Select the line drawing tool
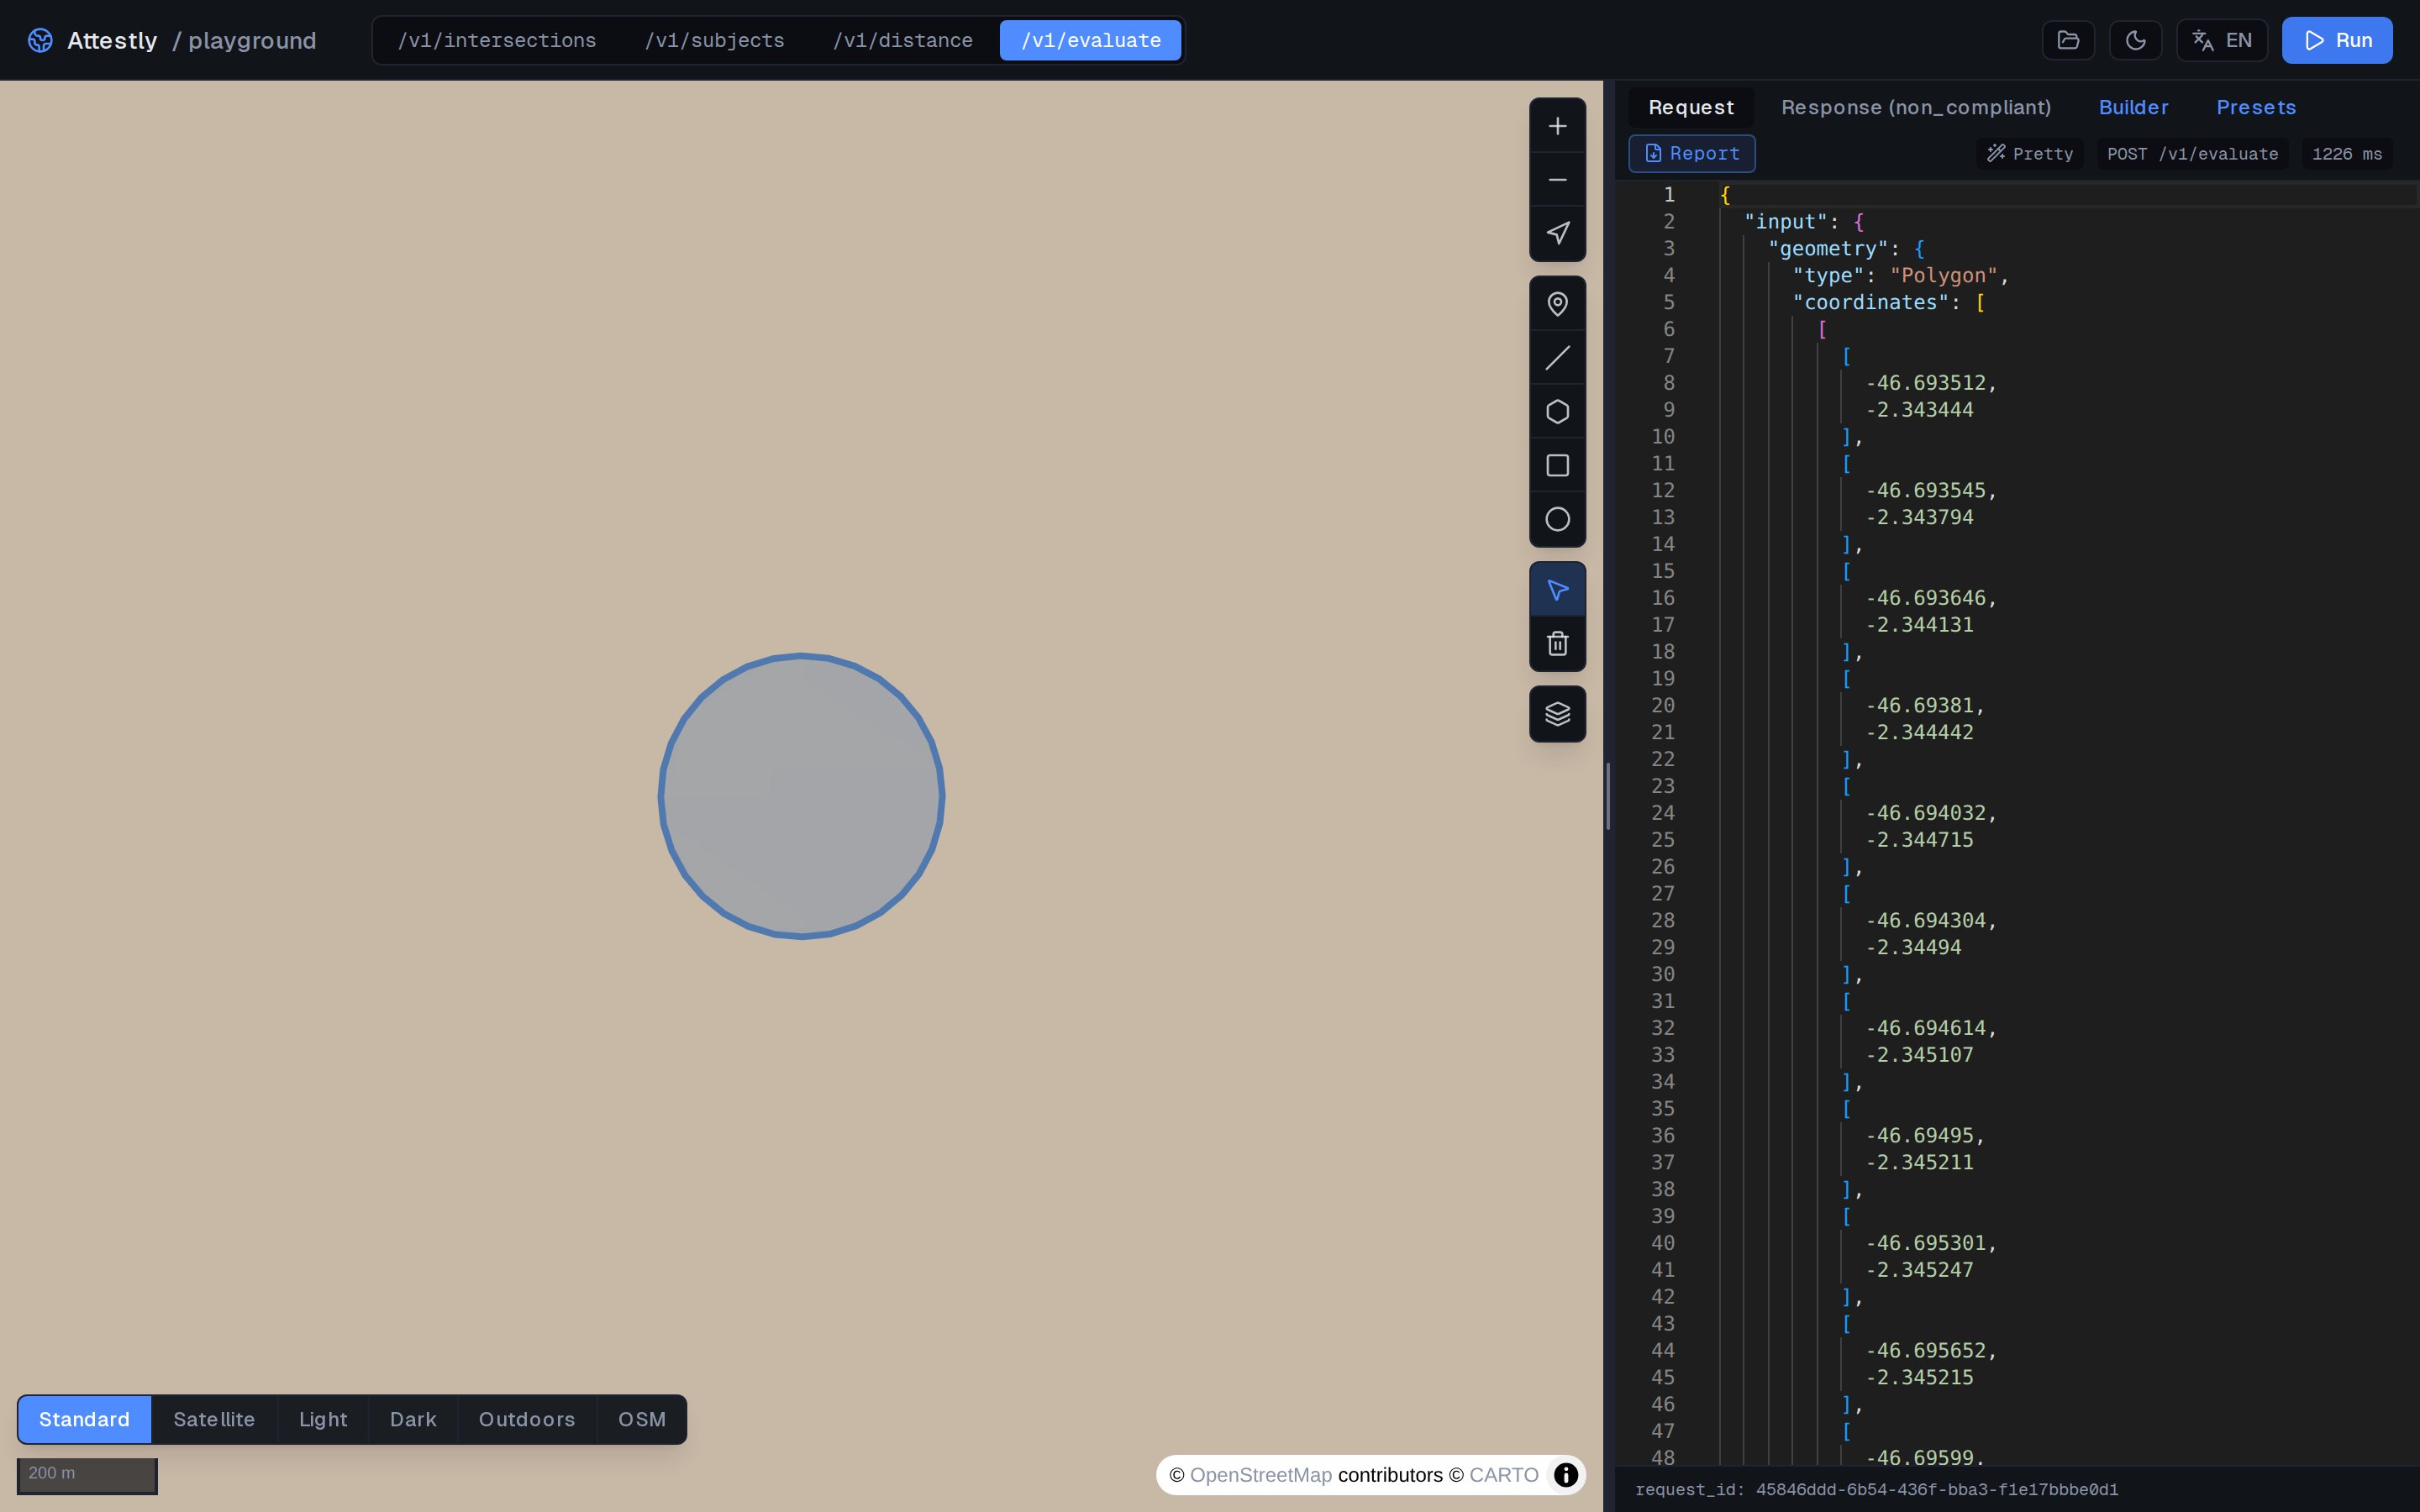Viewport: 2420px width, 1512px height. coord(1557,358)
